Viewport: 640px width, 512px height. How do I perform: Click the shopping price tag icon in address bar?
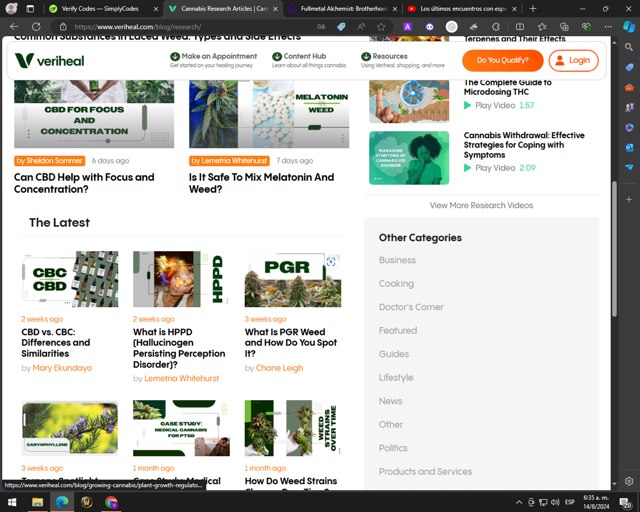[341, 27]
